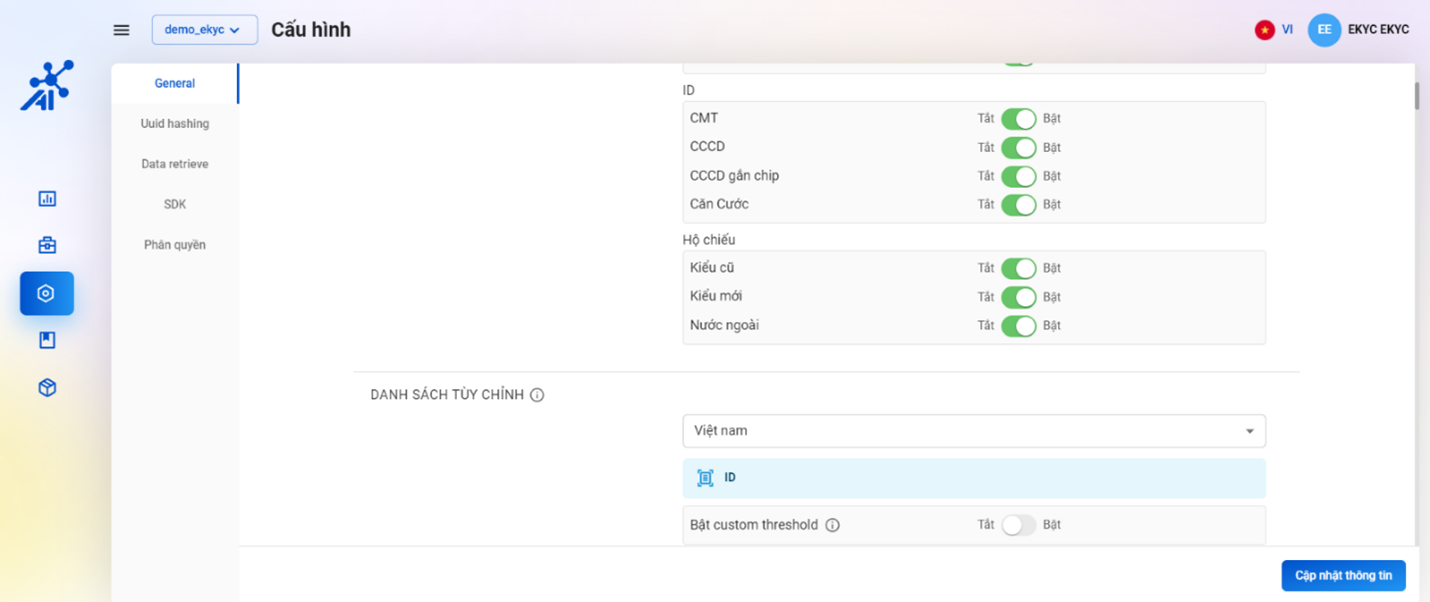Viewport: 1430px width, 602px height.
Task: Click the AI logo in sidebar
Action: point(47,86)
